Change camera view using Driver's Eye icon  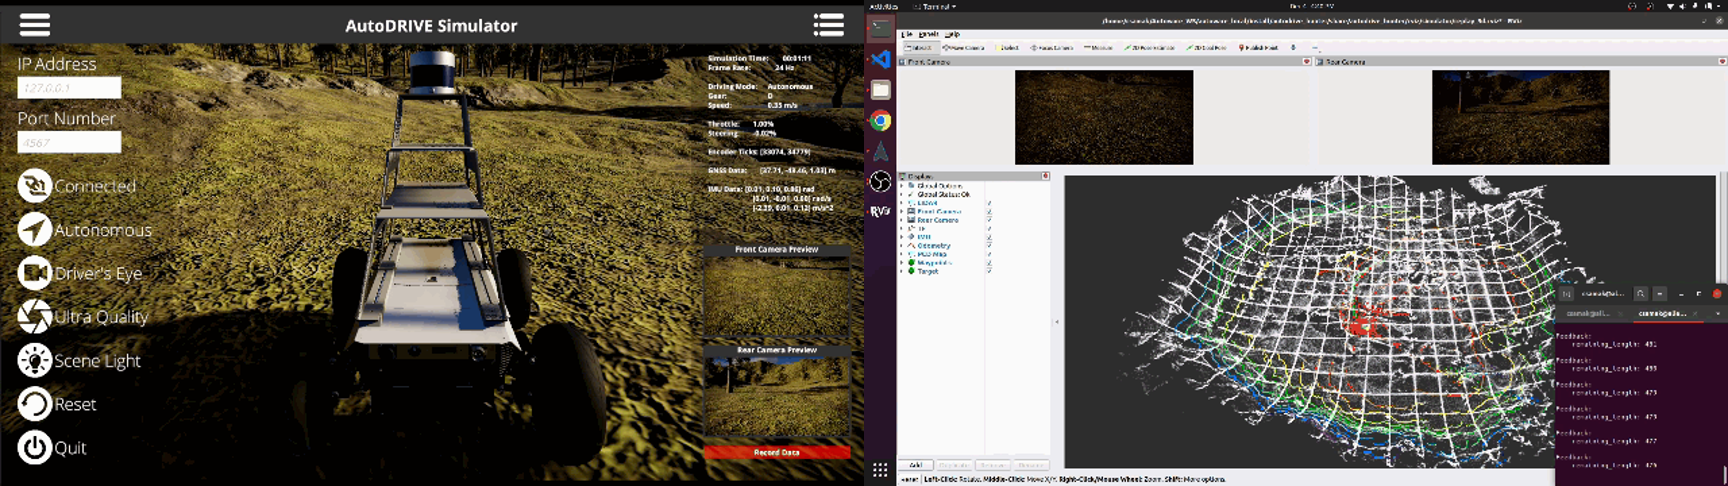coord(34,273)
